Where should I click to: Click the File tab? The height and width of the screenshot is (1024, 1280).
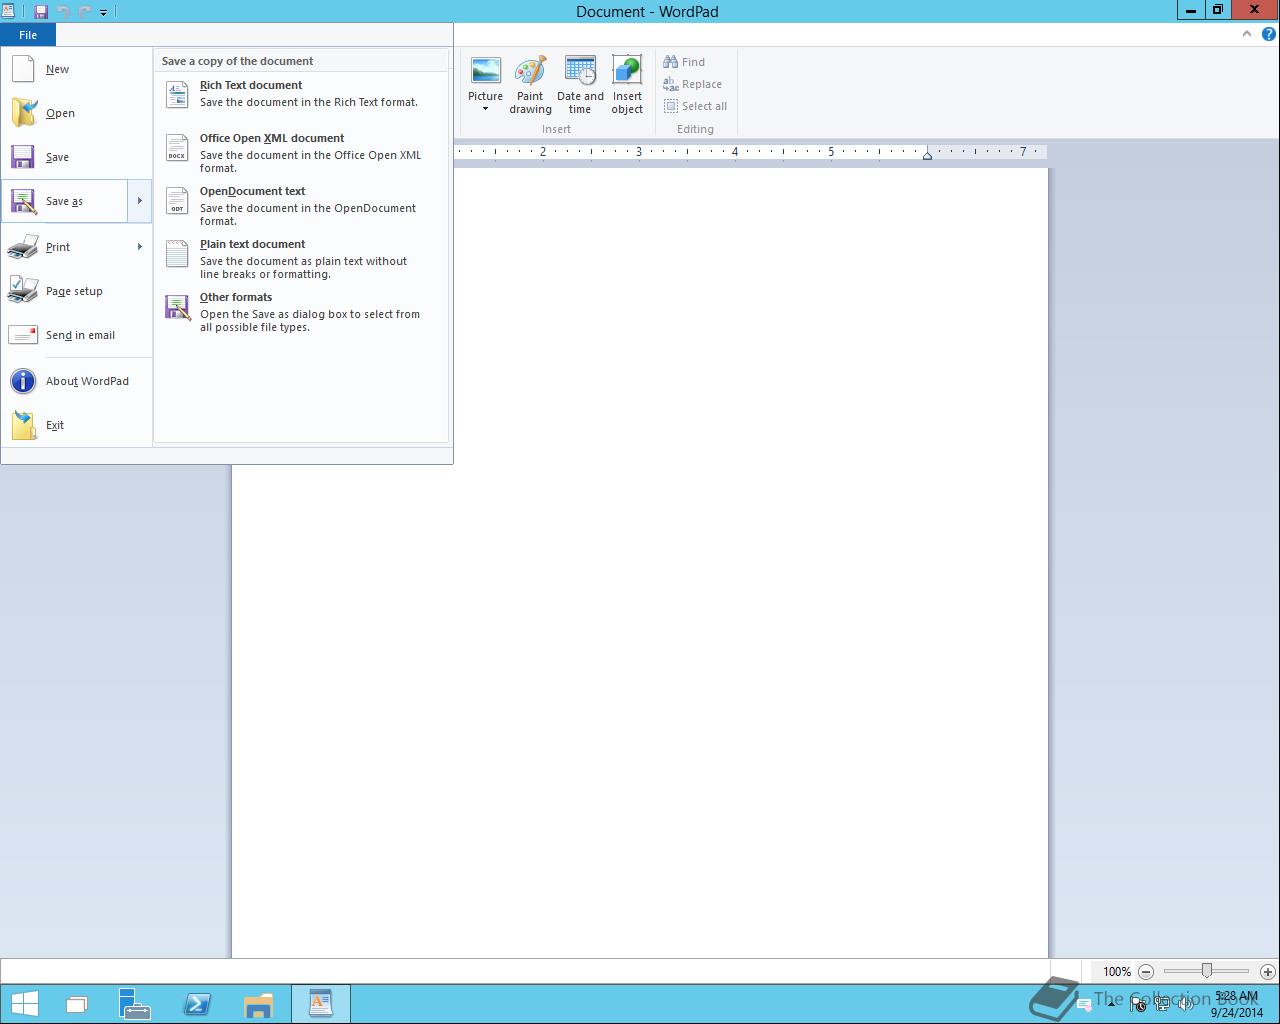click(28, 35)
